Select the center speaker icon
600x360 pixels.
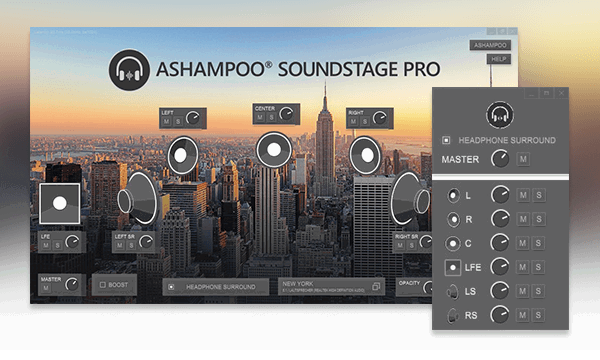click(x=274, y=150)
